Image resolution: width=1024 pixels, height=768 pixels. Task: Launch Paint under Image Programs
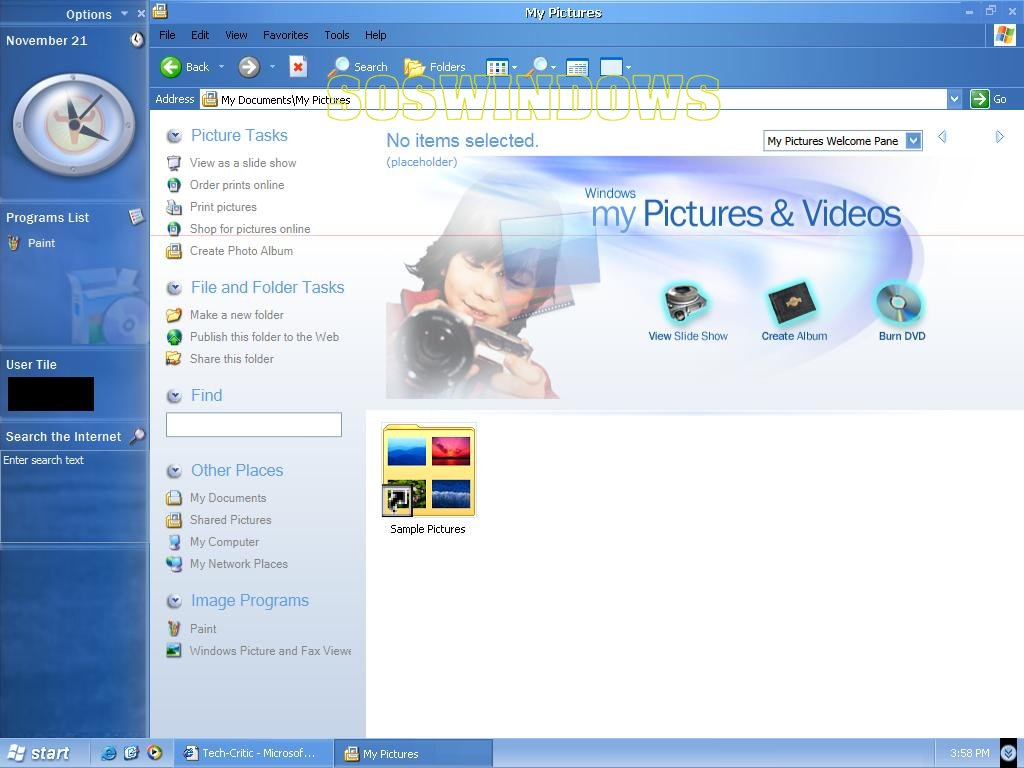click(x=203, y=629)
